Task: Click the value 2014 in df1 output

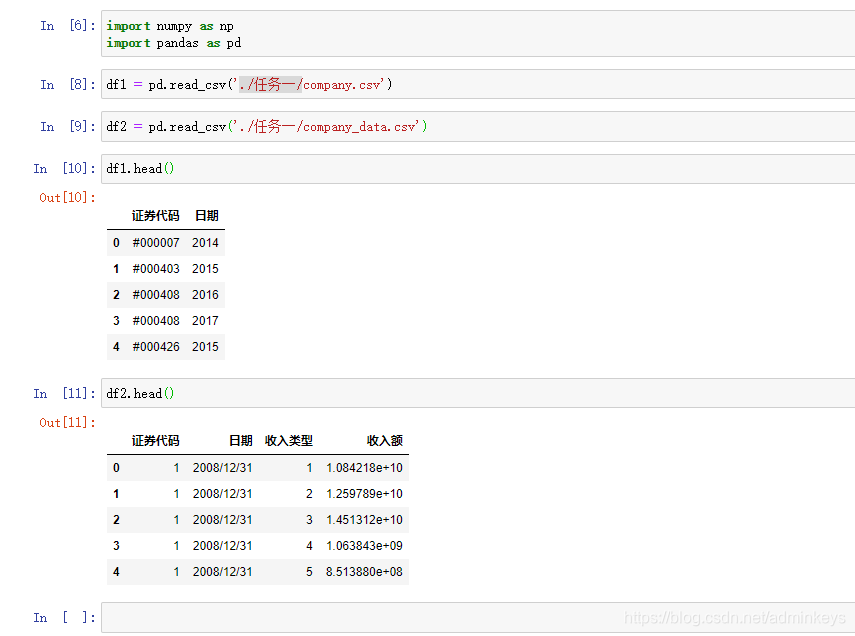Action: pos(205,242)
